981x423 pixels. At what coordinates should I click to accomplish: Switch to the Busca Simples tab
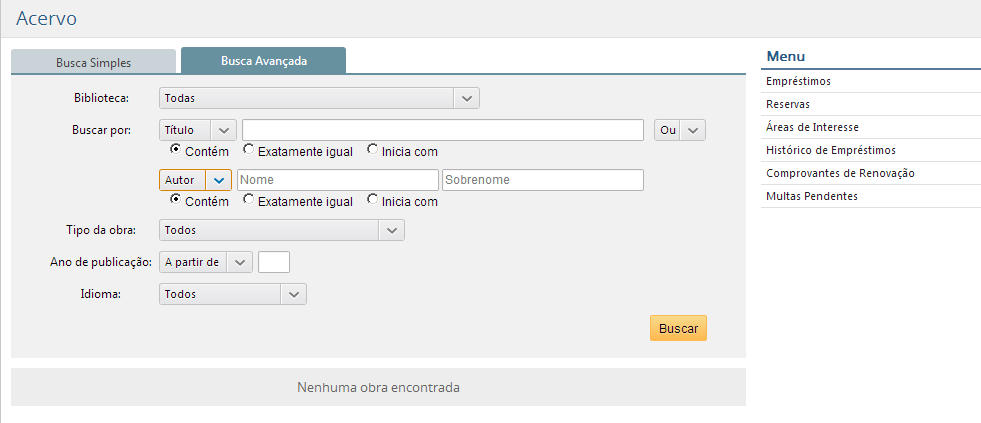pos(93,62)
